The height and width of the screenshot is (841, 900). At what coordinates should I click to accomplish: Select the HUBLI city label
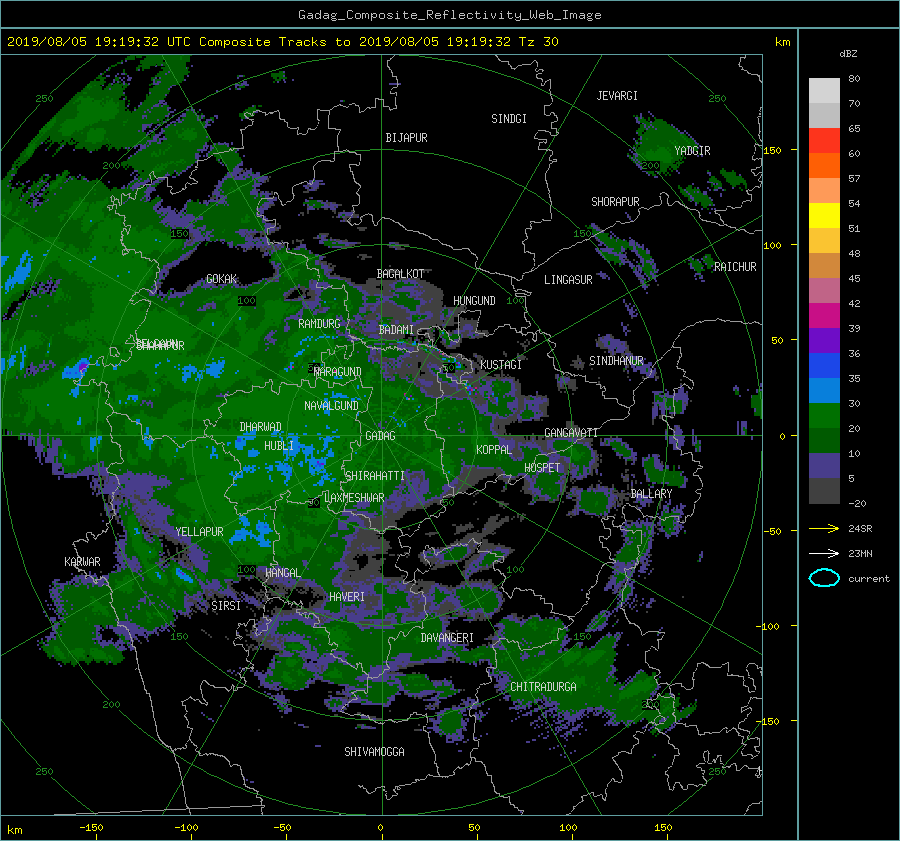click(x=278, y=445)
